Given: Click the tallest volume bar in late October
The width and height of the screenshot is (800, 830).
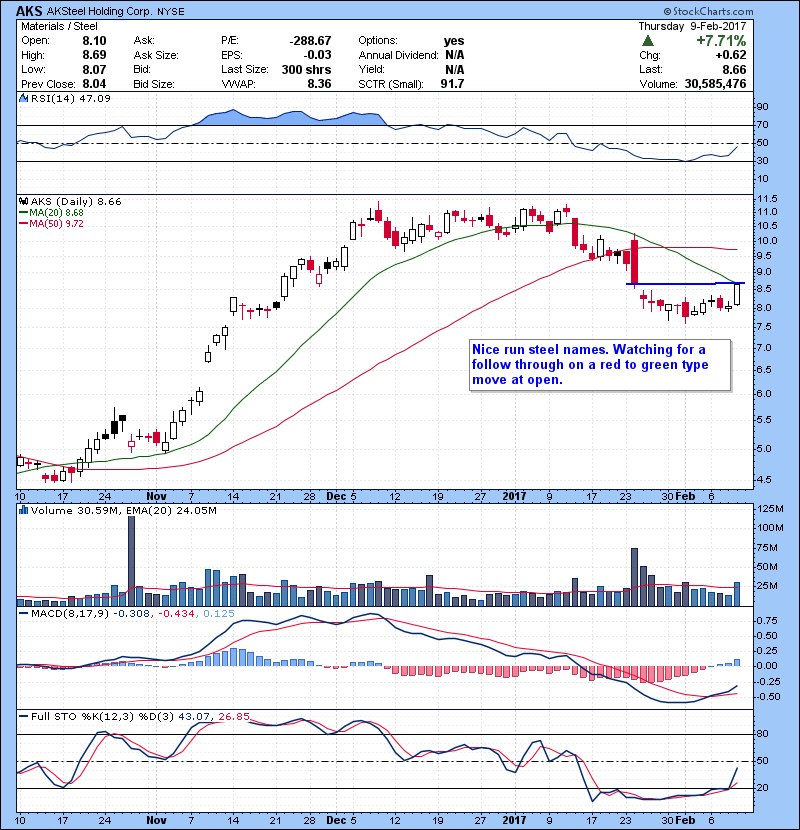Looking at the screenshot, I should tap(132, 561).
